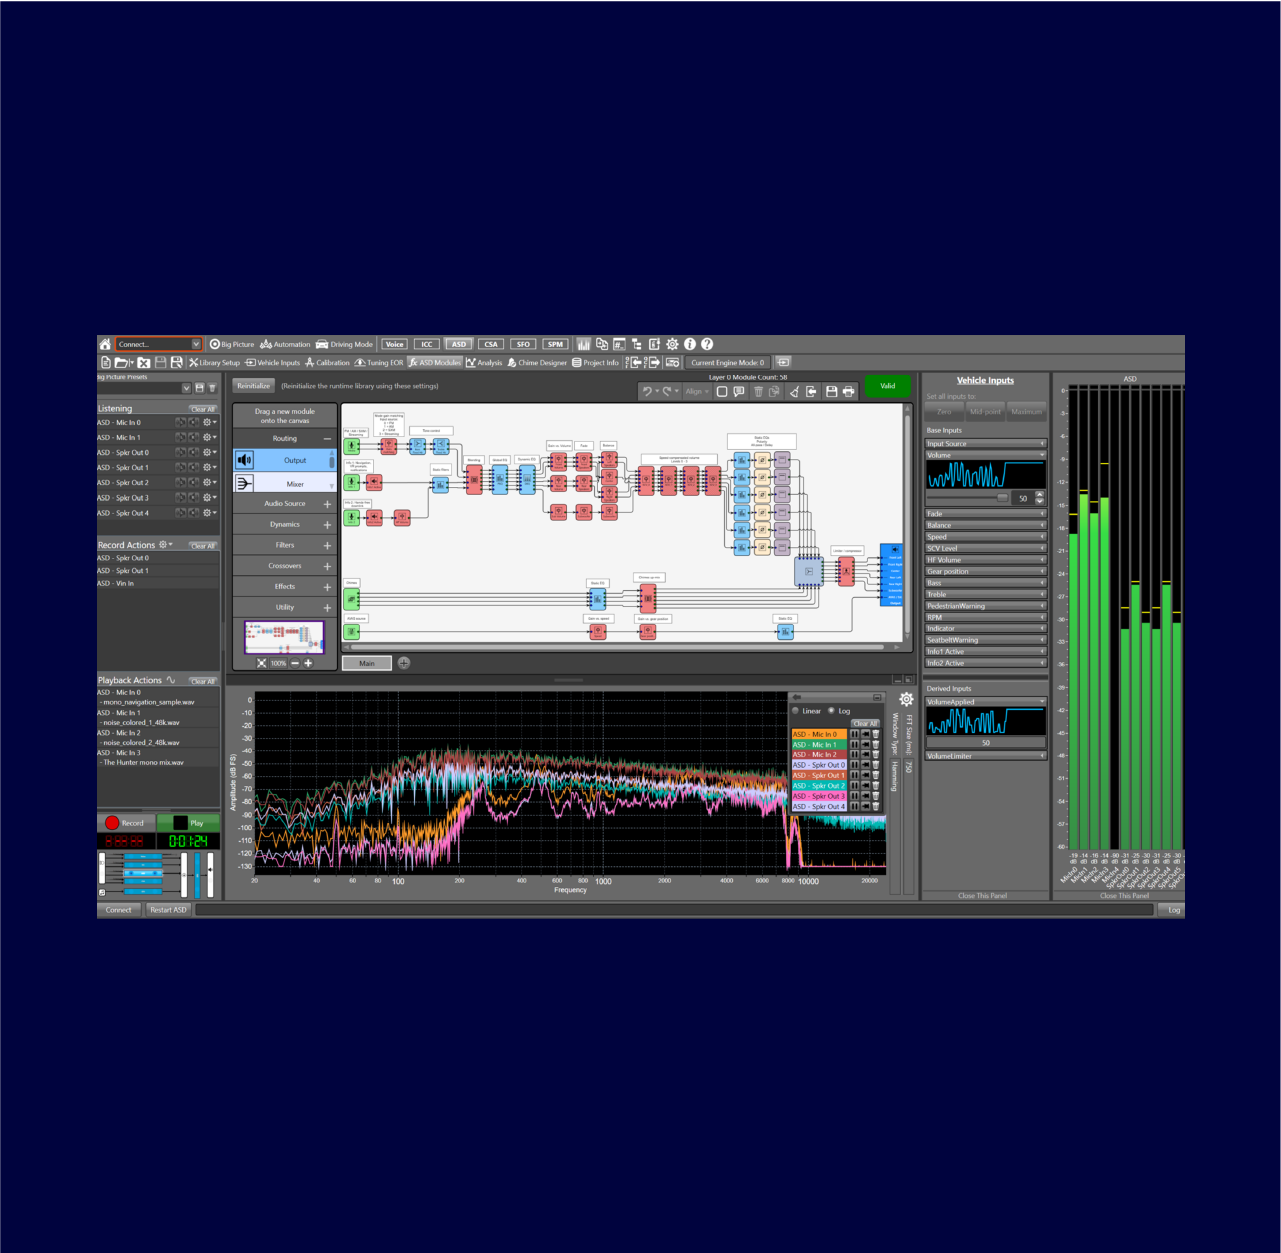The height and width of the screenshot is (1253, 1281).
Task: Toggle the Voice mode button
Action: (x=395, y=344)
